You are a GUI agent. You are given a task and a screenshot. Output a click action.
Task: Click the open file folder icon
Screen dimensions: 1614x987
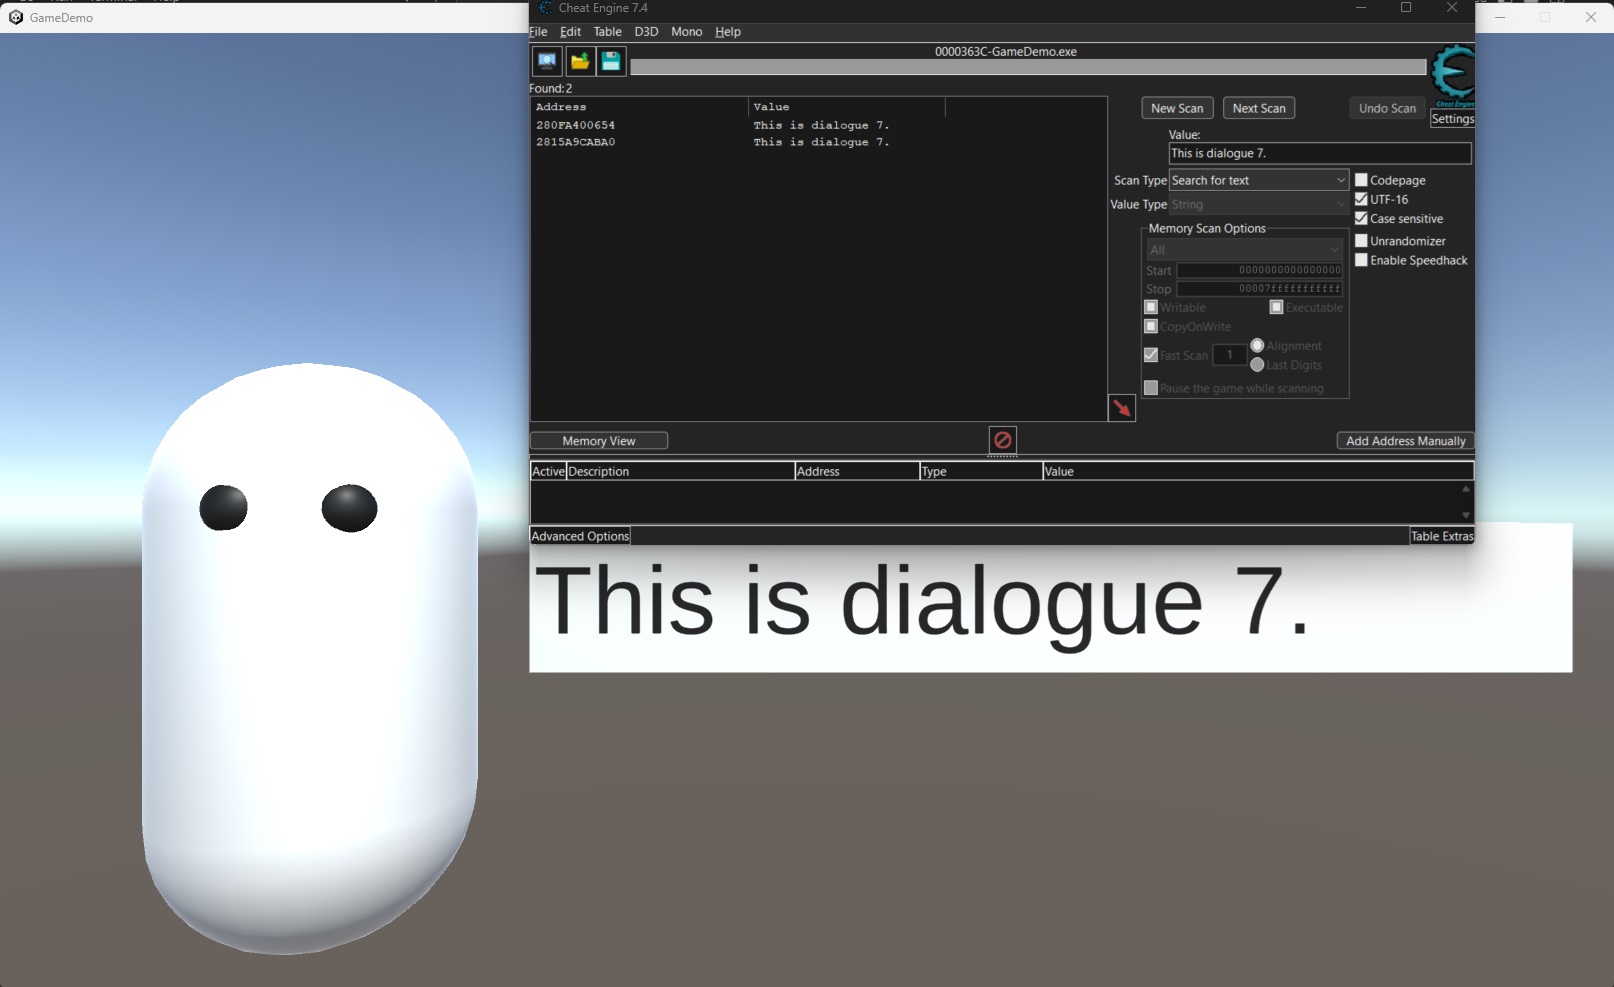579,61
